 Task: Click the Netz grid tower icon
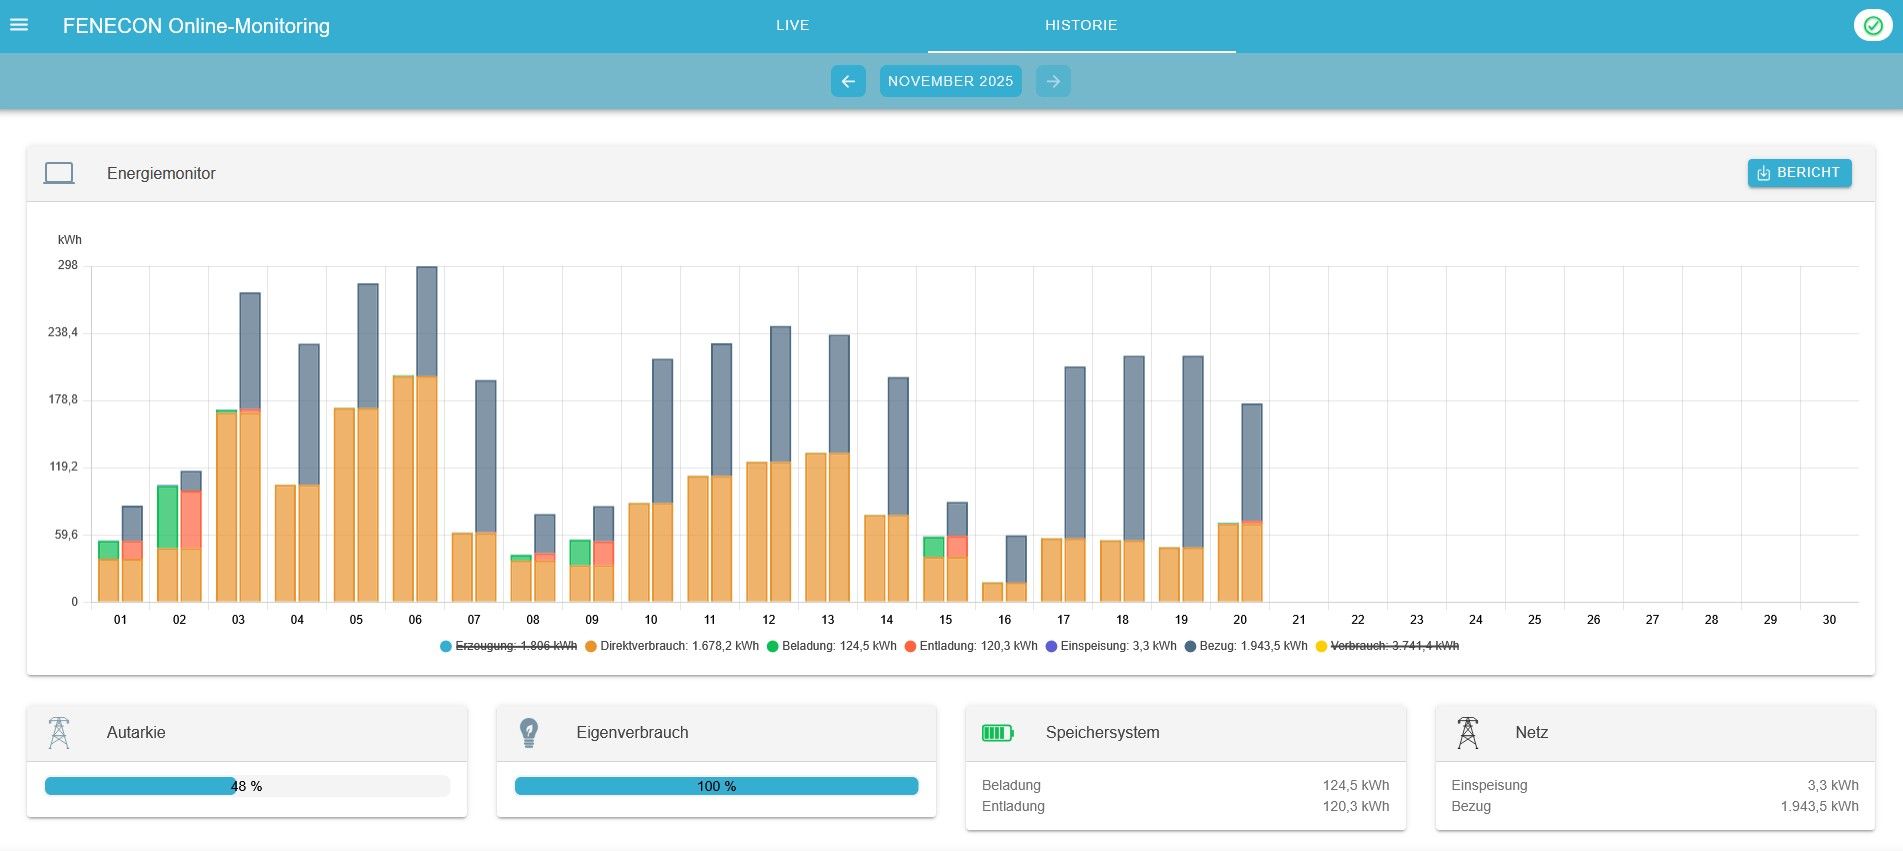click(1467, 733)
